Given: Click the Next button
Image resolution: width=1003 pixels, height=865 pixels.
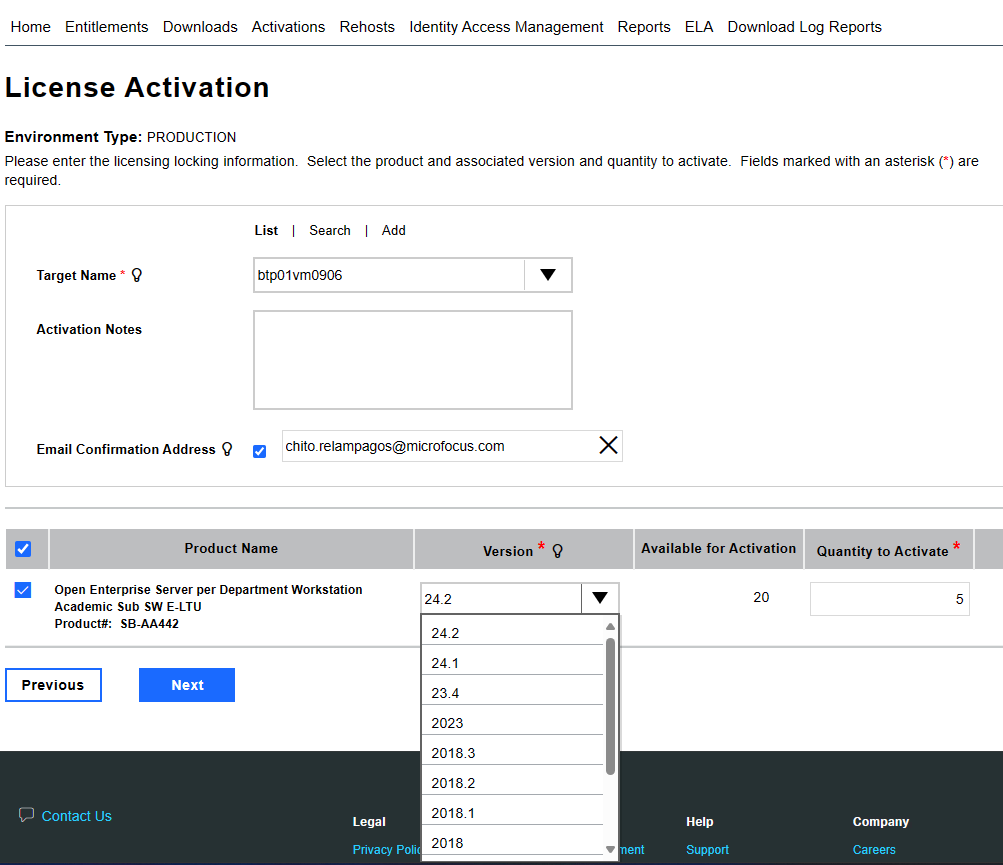Looking at the screenshot, I should coord(186,684).
